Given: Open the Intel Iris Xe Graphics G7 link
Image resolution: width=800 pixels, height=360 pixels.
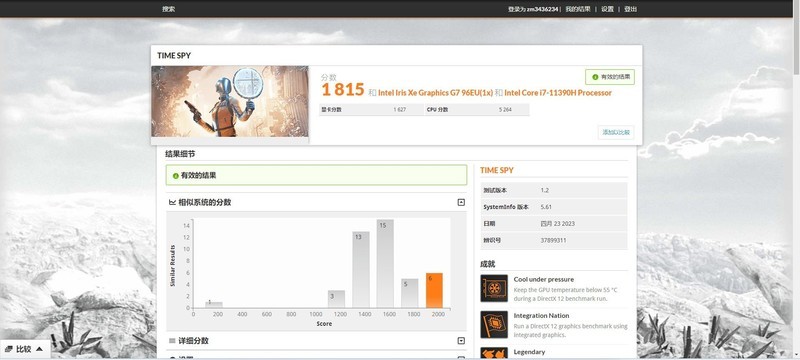Looking at the screenshot, I should click(435, 93).
